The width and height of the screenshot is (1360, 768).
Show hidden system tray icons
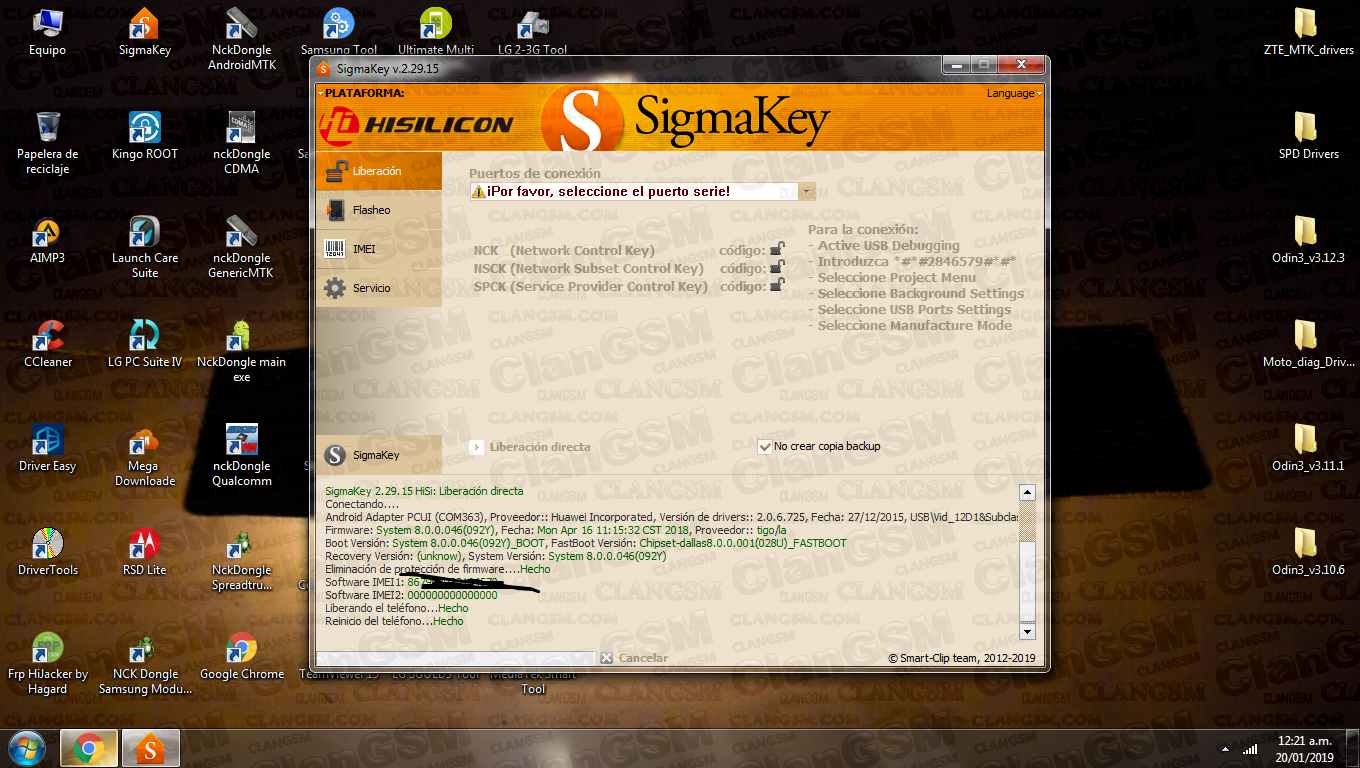click(1225, 749)
